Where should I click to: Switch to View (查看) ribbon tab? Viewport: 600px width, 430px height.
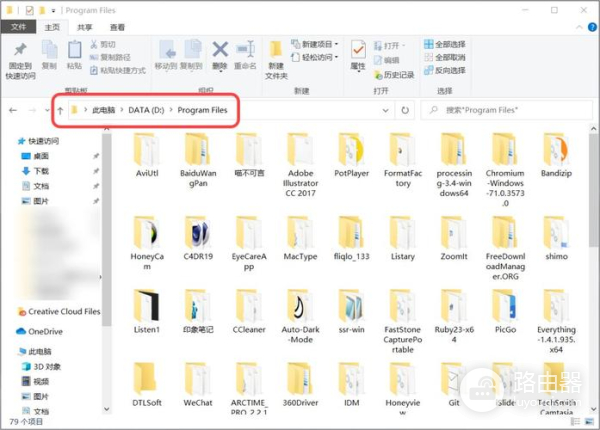[117, 27]
